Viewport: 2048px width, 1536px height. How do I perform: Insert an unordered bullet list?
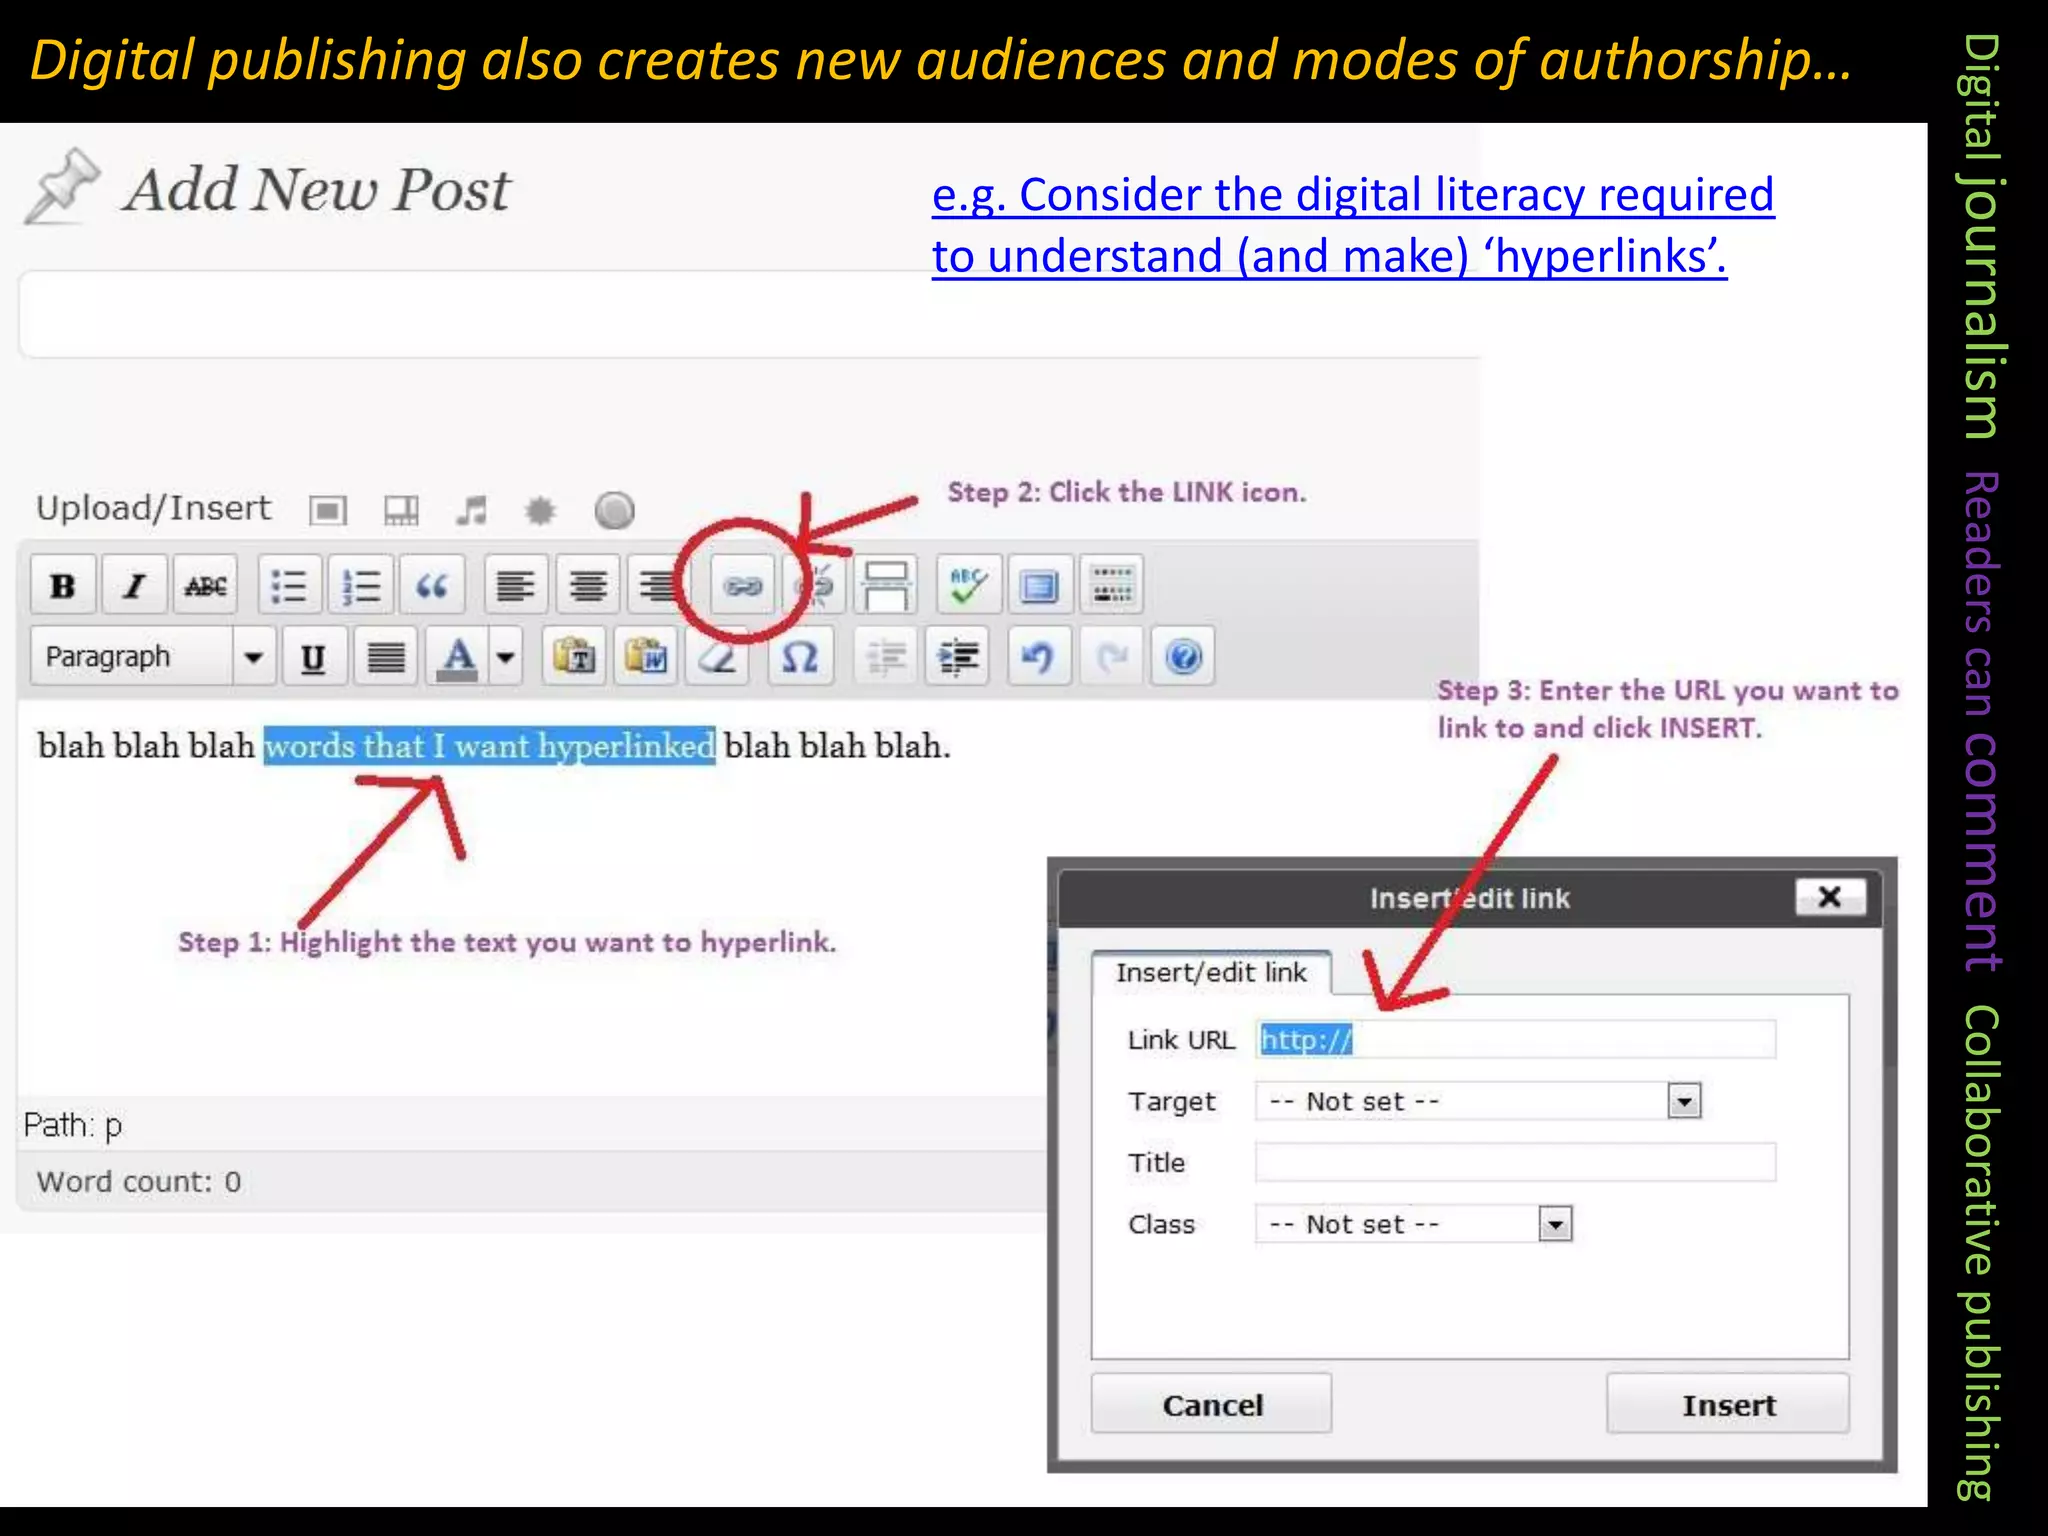(x=289, y=586)
